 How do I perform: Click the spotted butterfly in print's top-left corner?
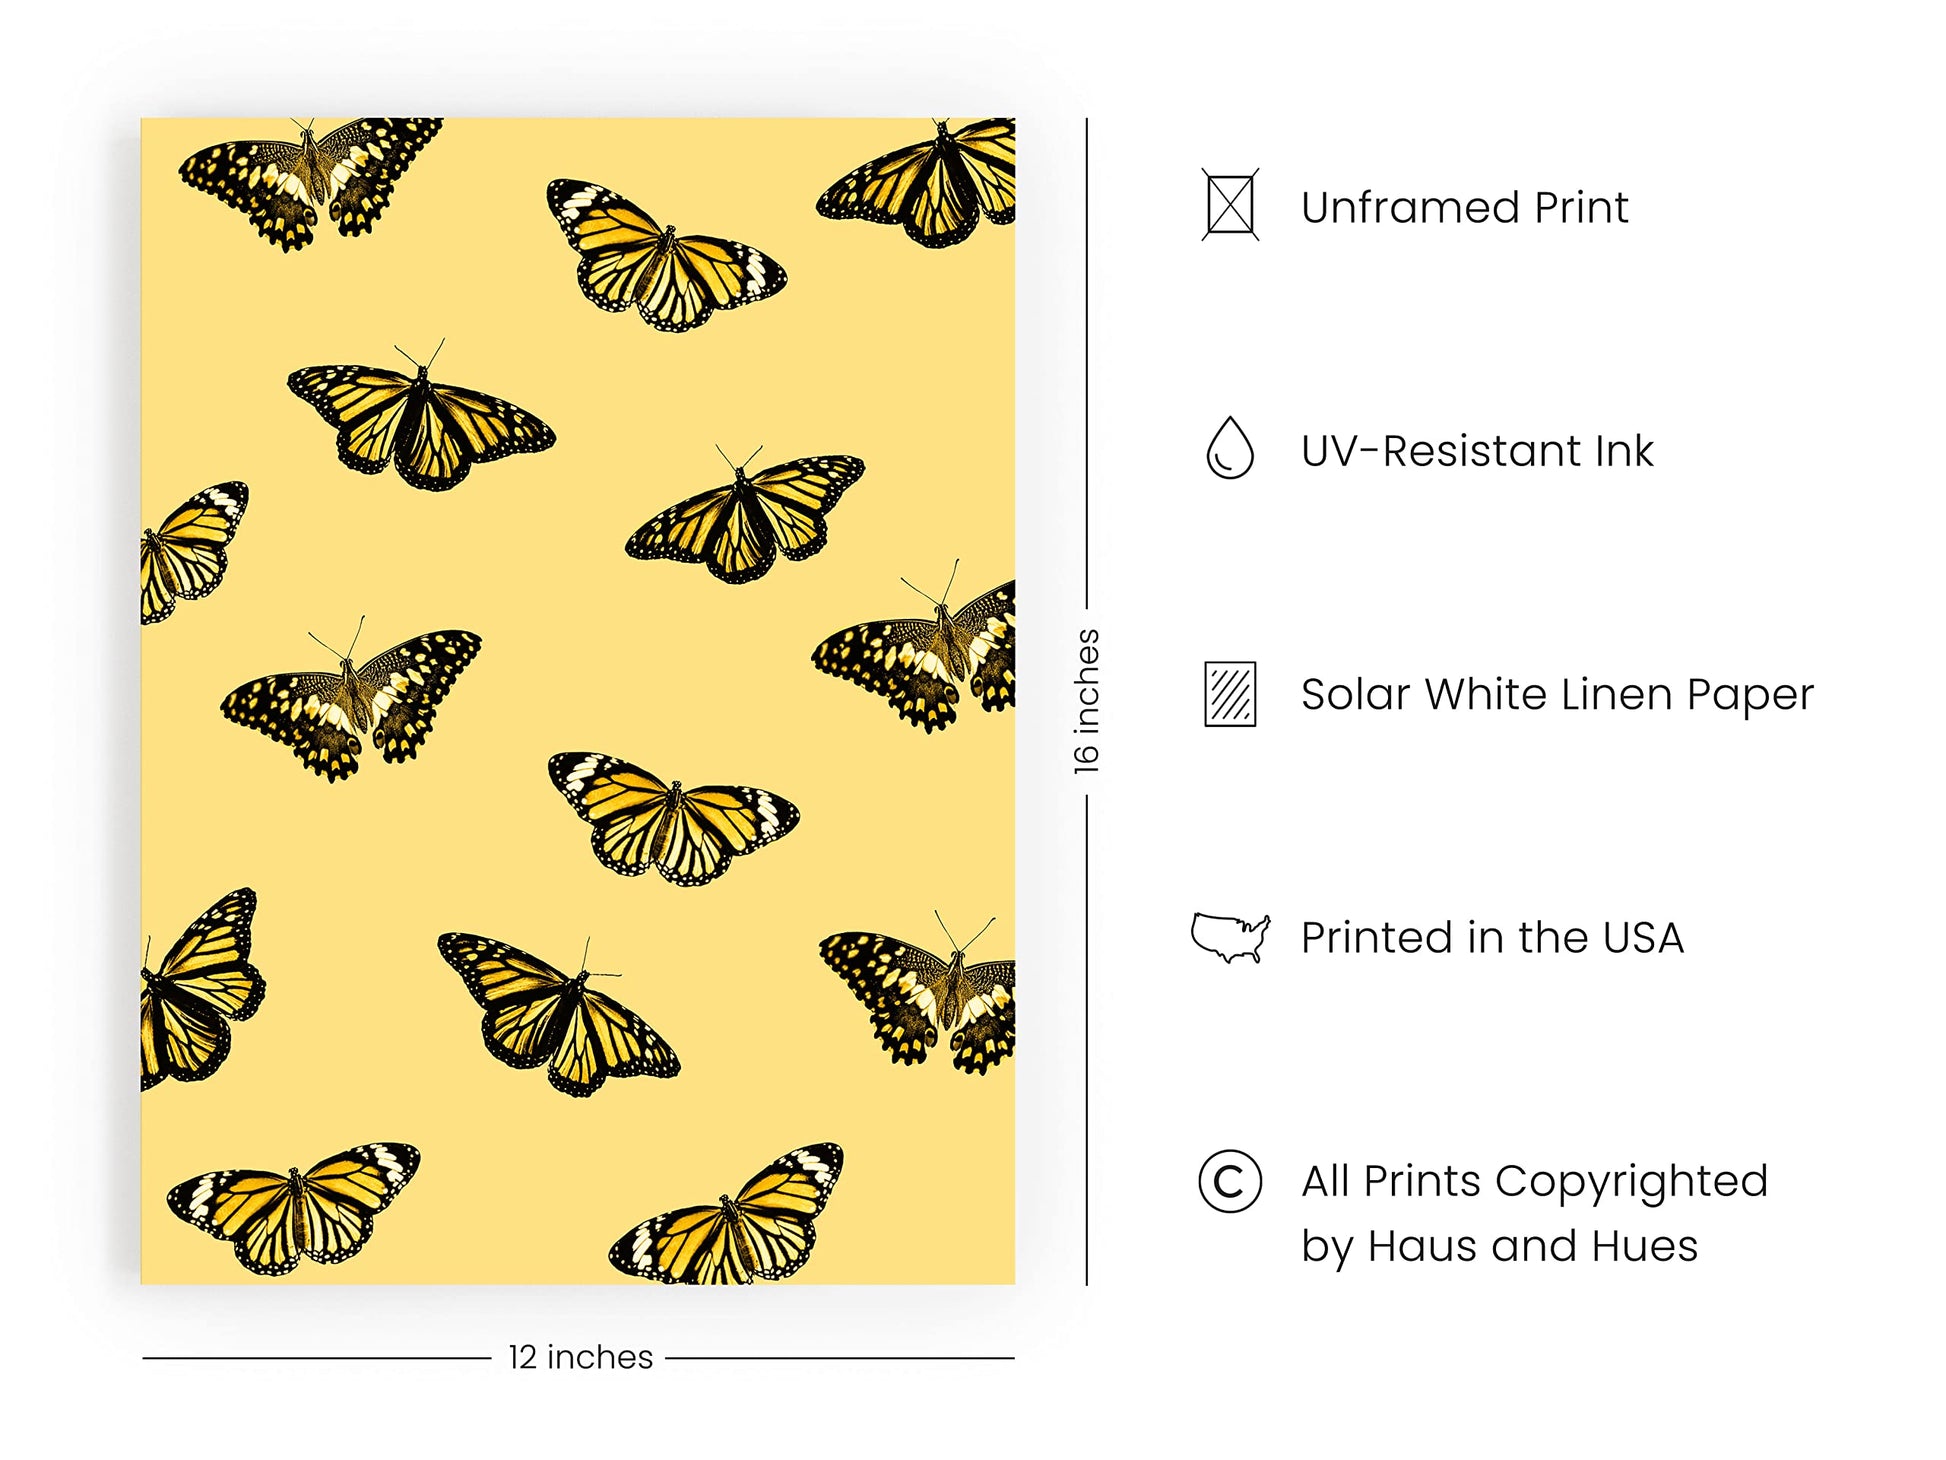tap(306, 178)
